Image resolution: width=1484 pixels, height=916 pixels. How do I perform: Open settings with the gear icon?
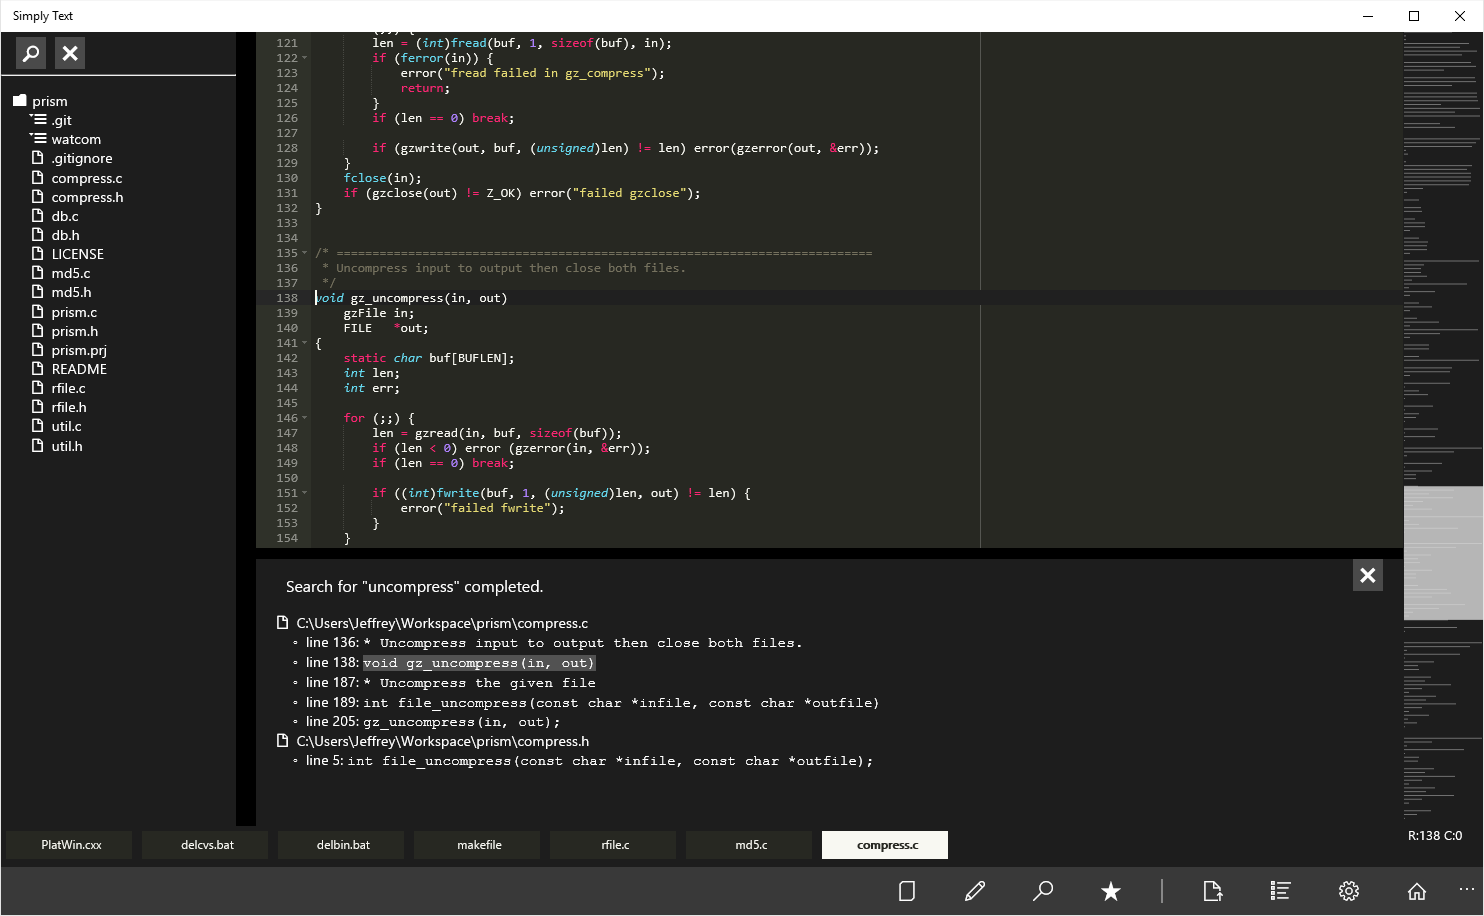(x=1349, y=891)
